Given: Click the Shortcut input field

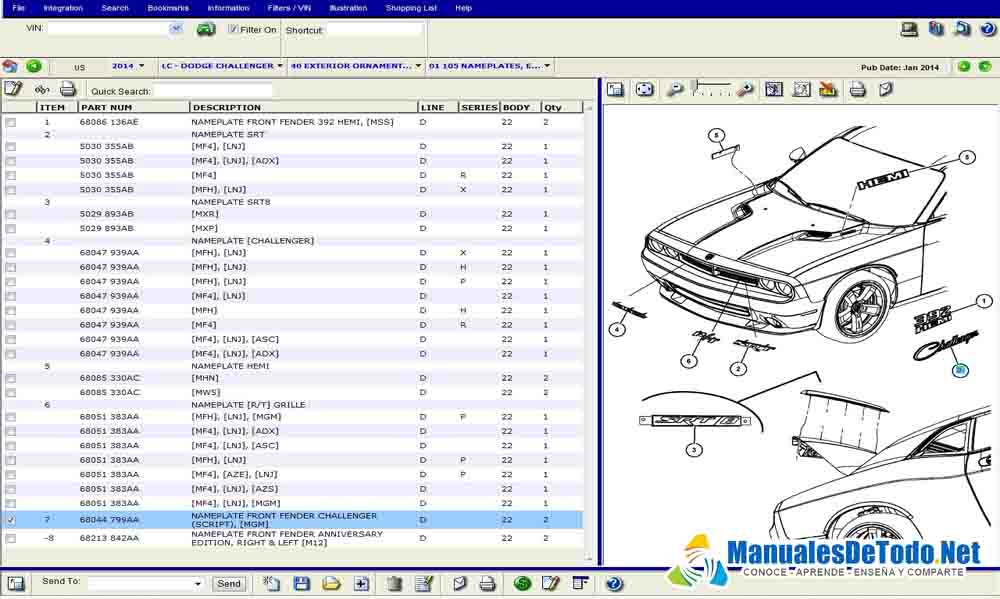Looking at the screenshot, I should [x=374, y=29].
